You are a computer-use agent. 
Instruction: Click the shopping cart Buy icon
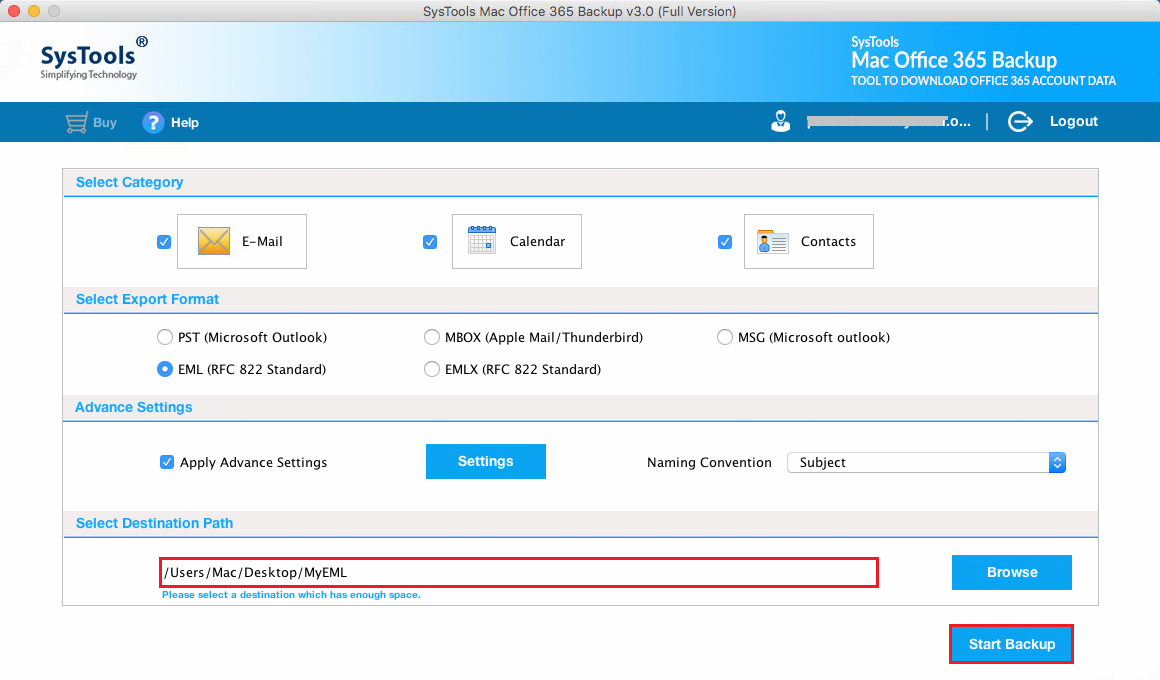point(76,123)
